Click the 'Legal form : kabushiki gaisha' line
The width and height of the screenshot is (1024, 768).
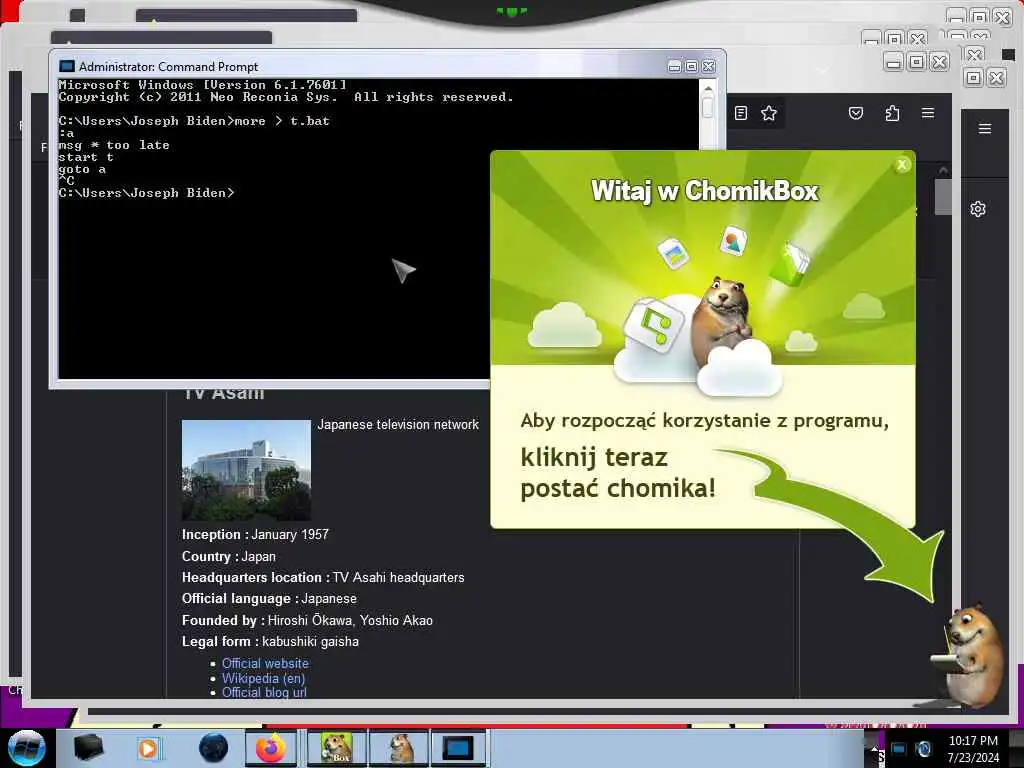[270, 641]
